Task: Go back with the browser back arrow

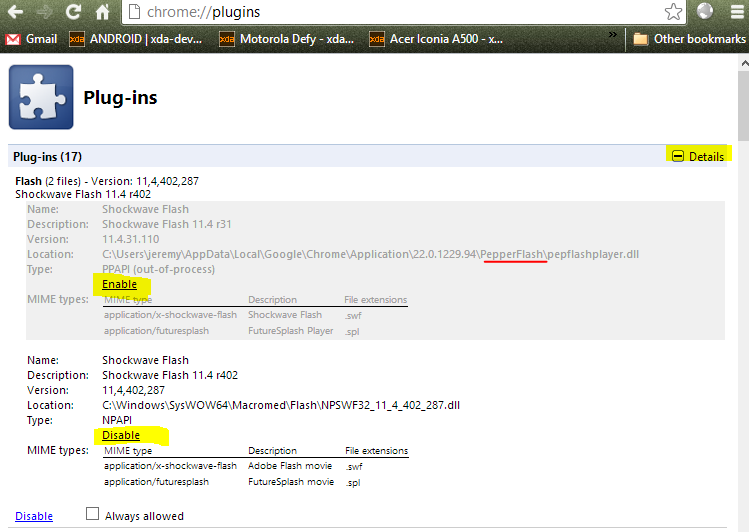Action: tap(15, 11)
